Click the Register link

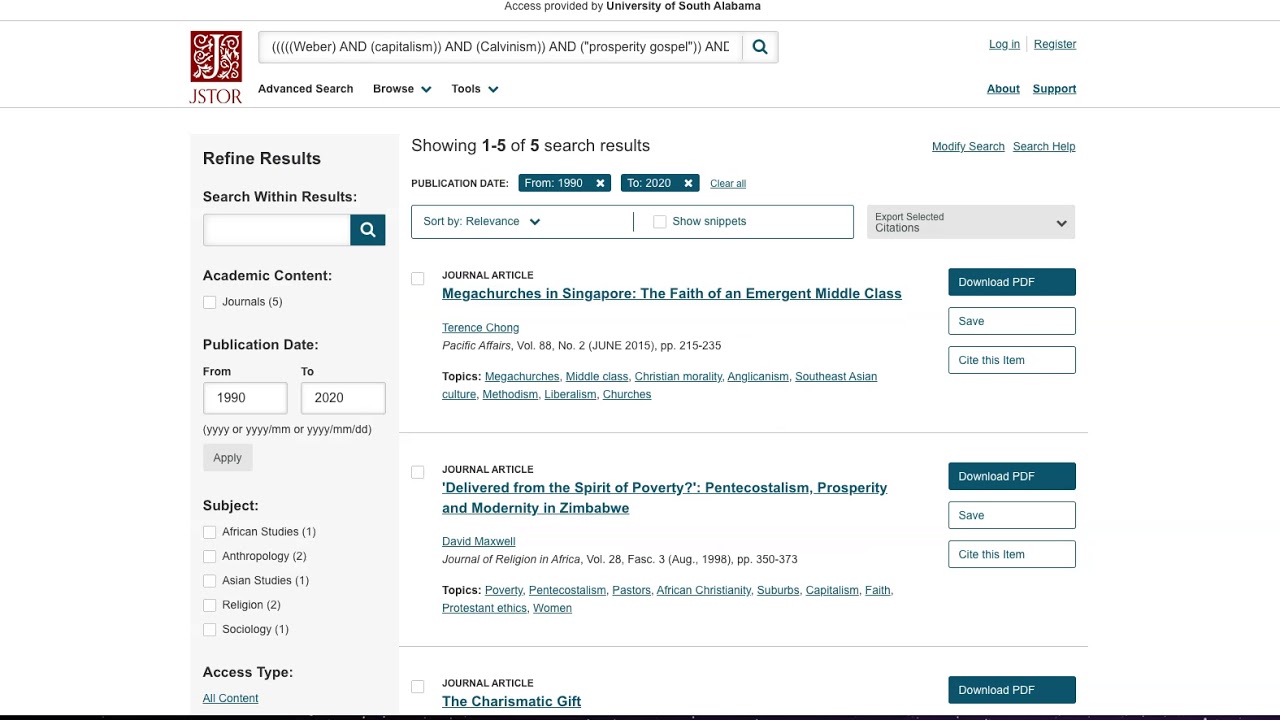pyautogui.click(x=1055, y=44)
